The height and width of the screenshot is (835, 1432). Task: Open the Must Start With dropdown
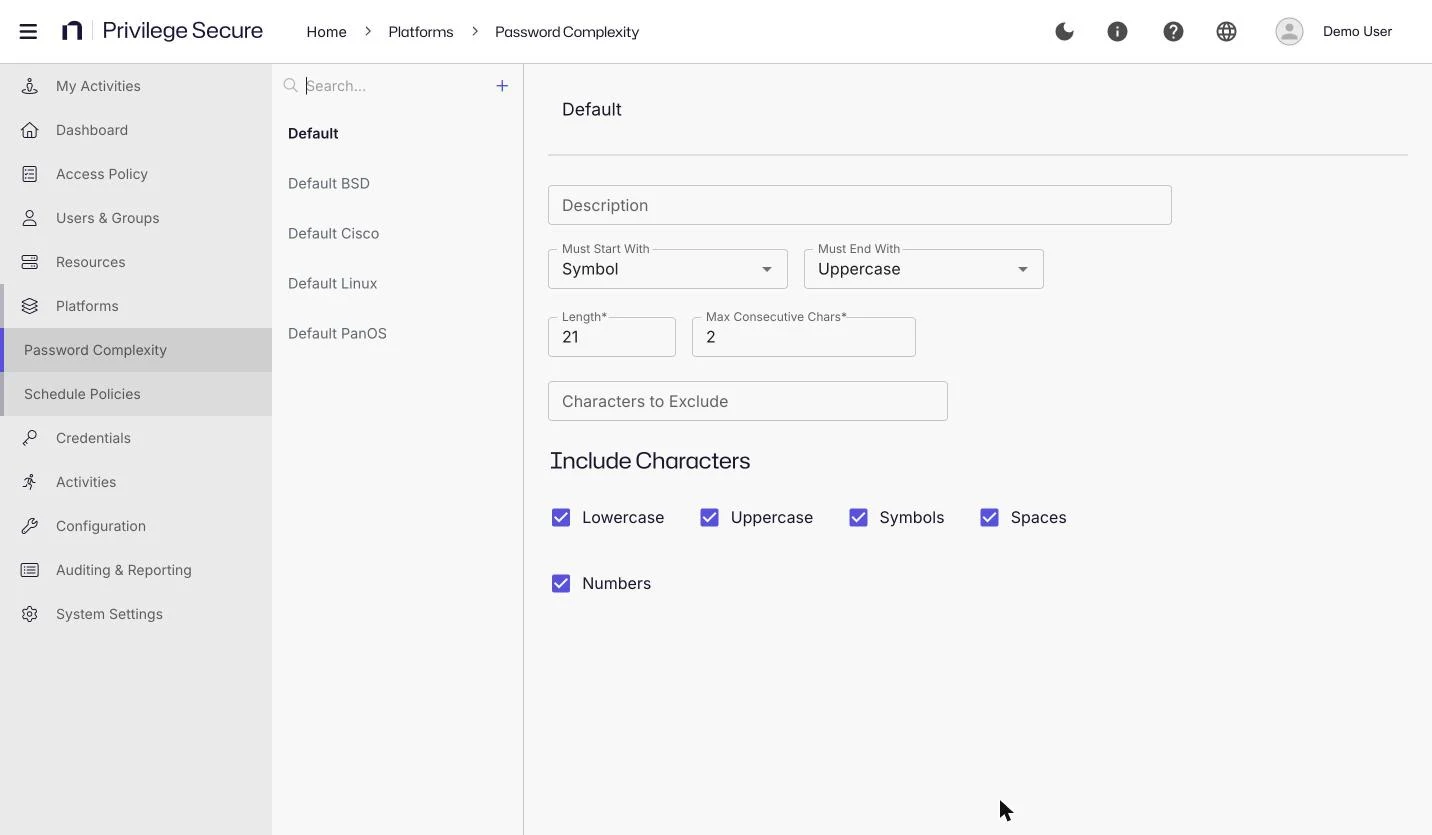(x=668, y=269)
